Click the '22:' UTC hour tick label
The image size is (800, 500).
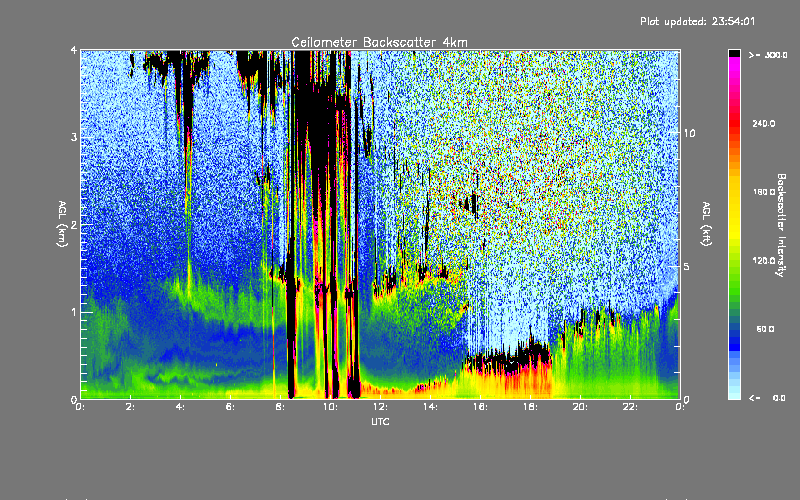630,407
